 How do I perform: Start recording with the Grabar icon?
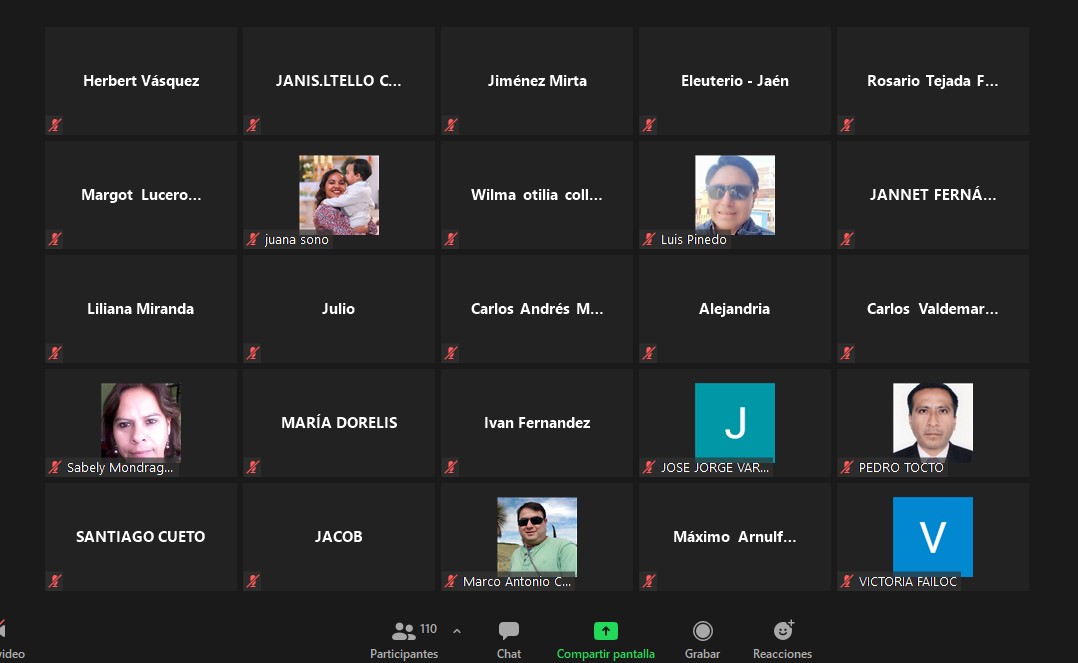click(x=703, y=631)
